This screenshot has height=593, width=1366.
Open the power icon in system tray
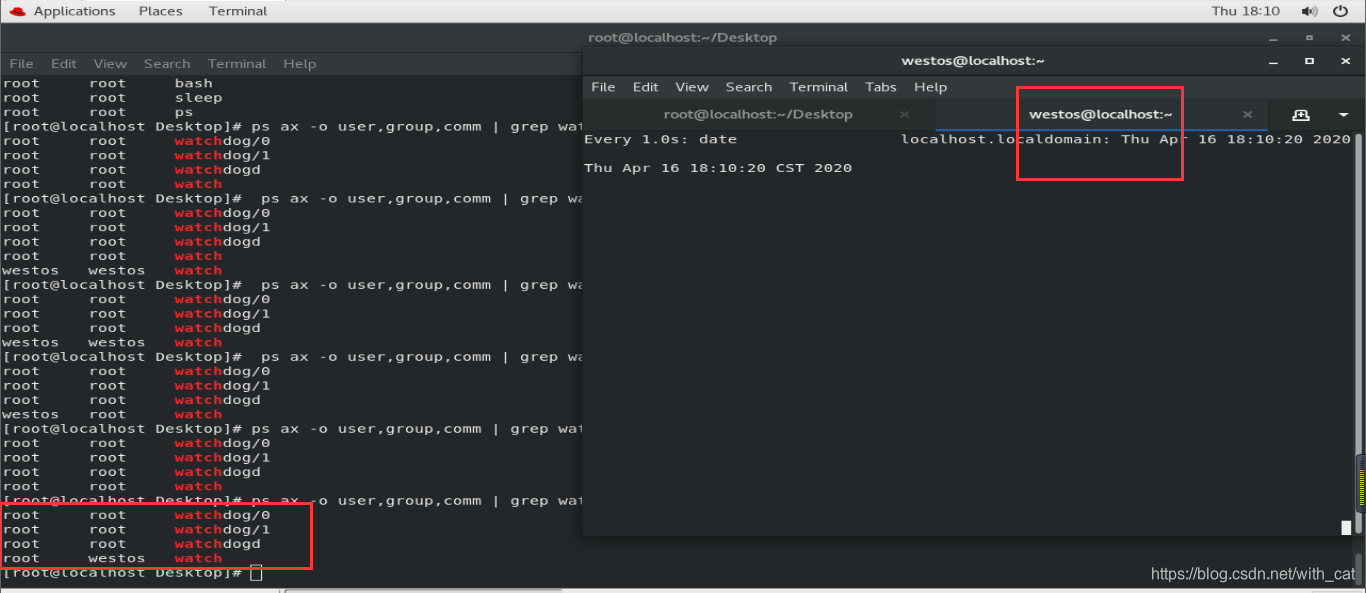click(x=1341, y=11)
